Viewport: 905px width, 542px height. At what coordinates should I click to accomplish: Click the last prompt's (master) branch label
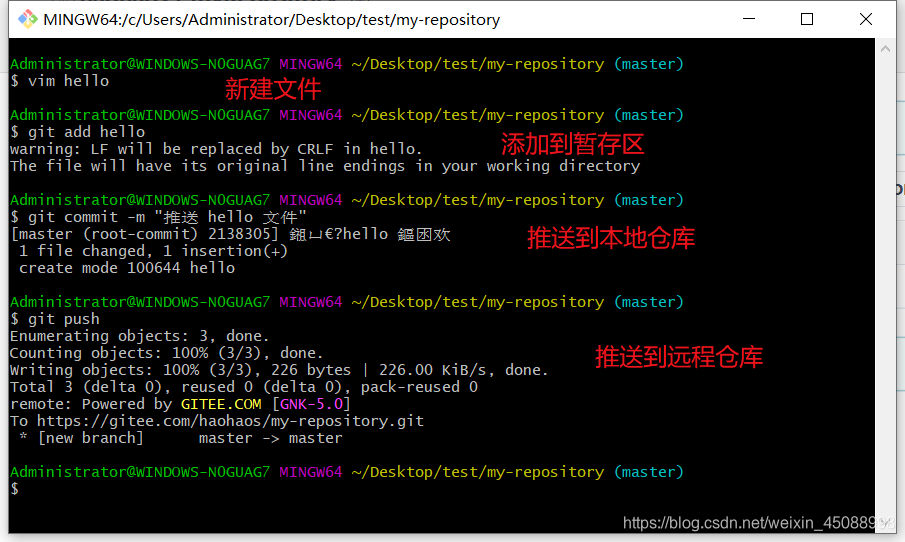click(x=649, y=472)
